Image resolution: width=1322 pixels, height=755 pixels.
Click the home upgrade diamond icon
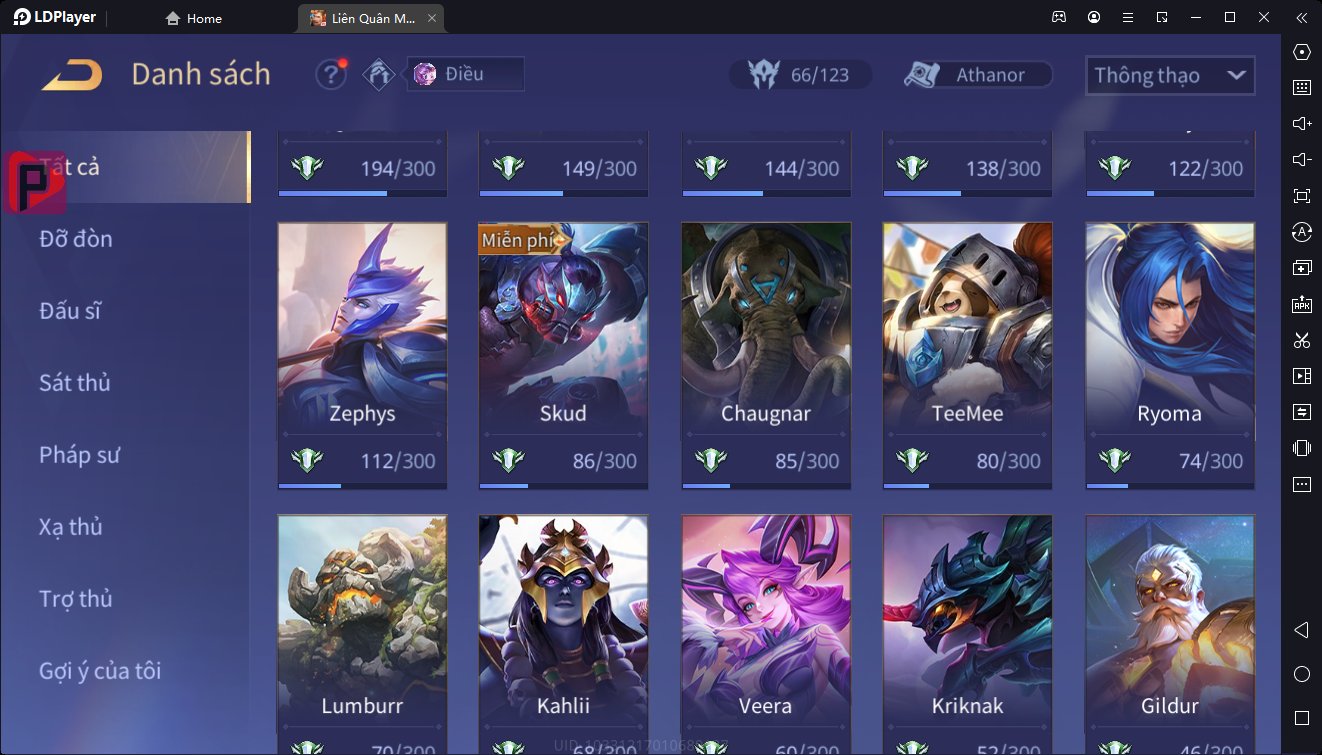pyautogui.click(x=379, y=75)
